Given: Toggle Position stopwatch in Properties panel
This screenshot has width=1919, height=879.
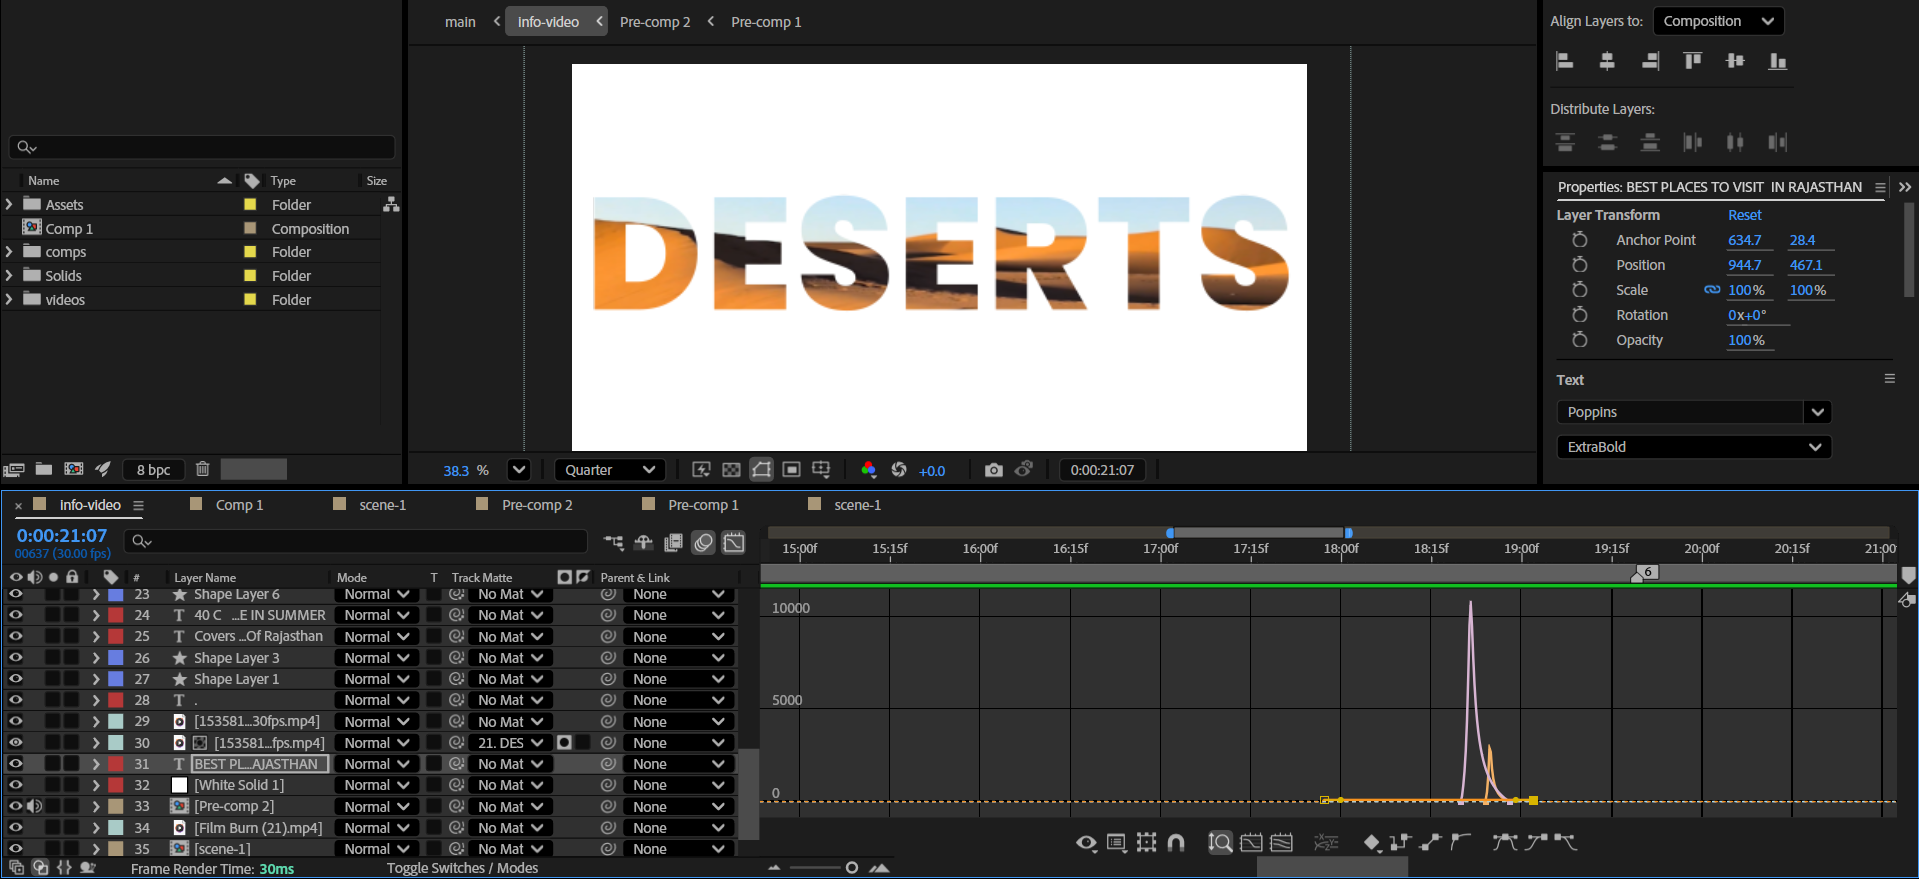Looking at the screenshot, I should pos(1579,265).
